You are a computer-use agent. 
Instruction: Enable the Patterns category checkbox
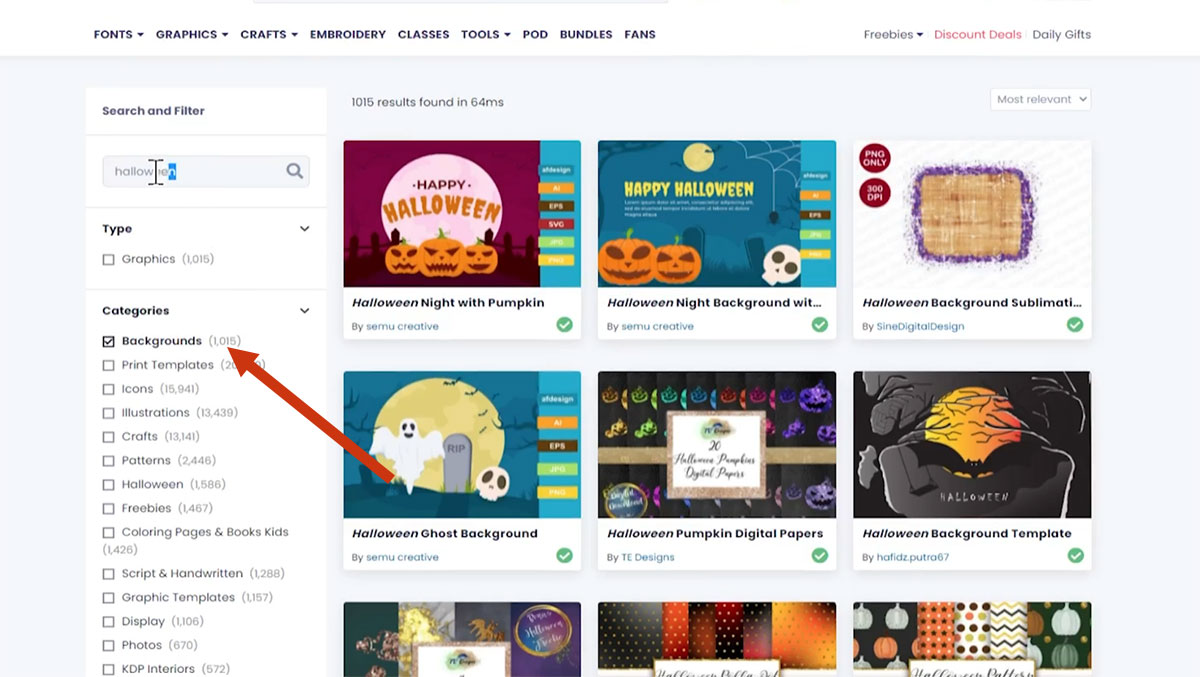tap(108, 461)
